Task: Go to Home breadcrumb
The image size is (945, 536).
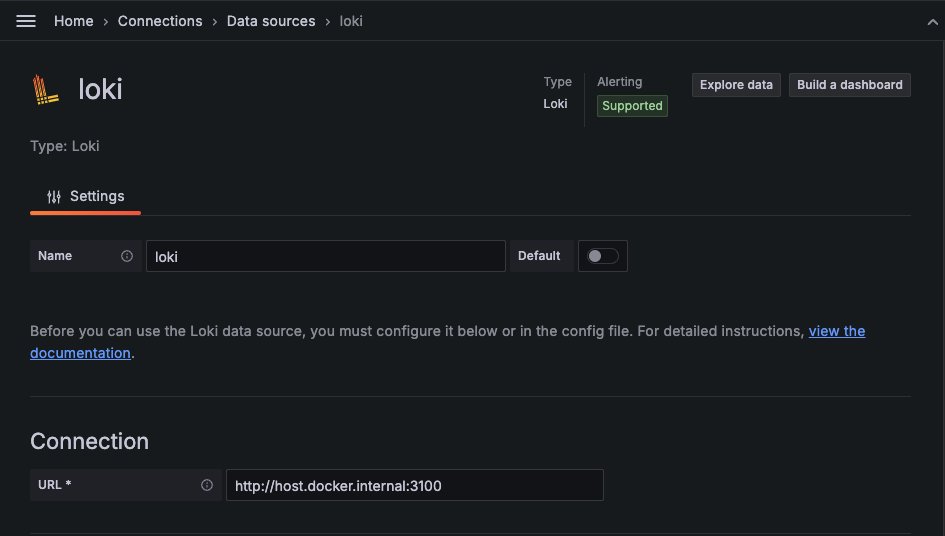Action: pyautogui.click(x=74, y=21)
